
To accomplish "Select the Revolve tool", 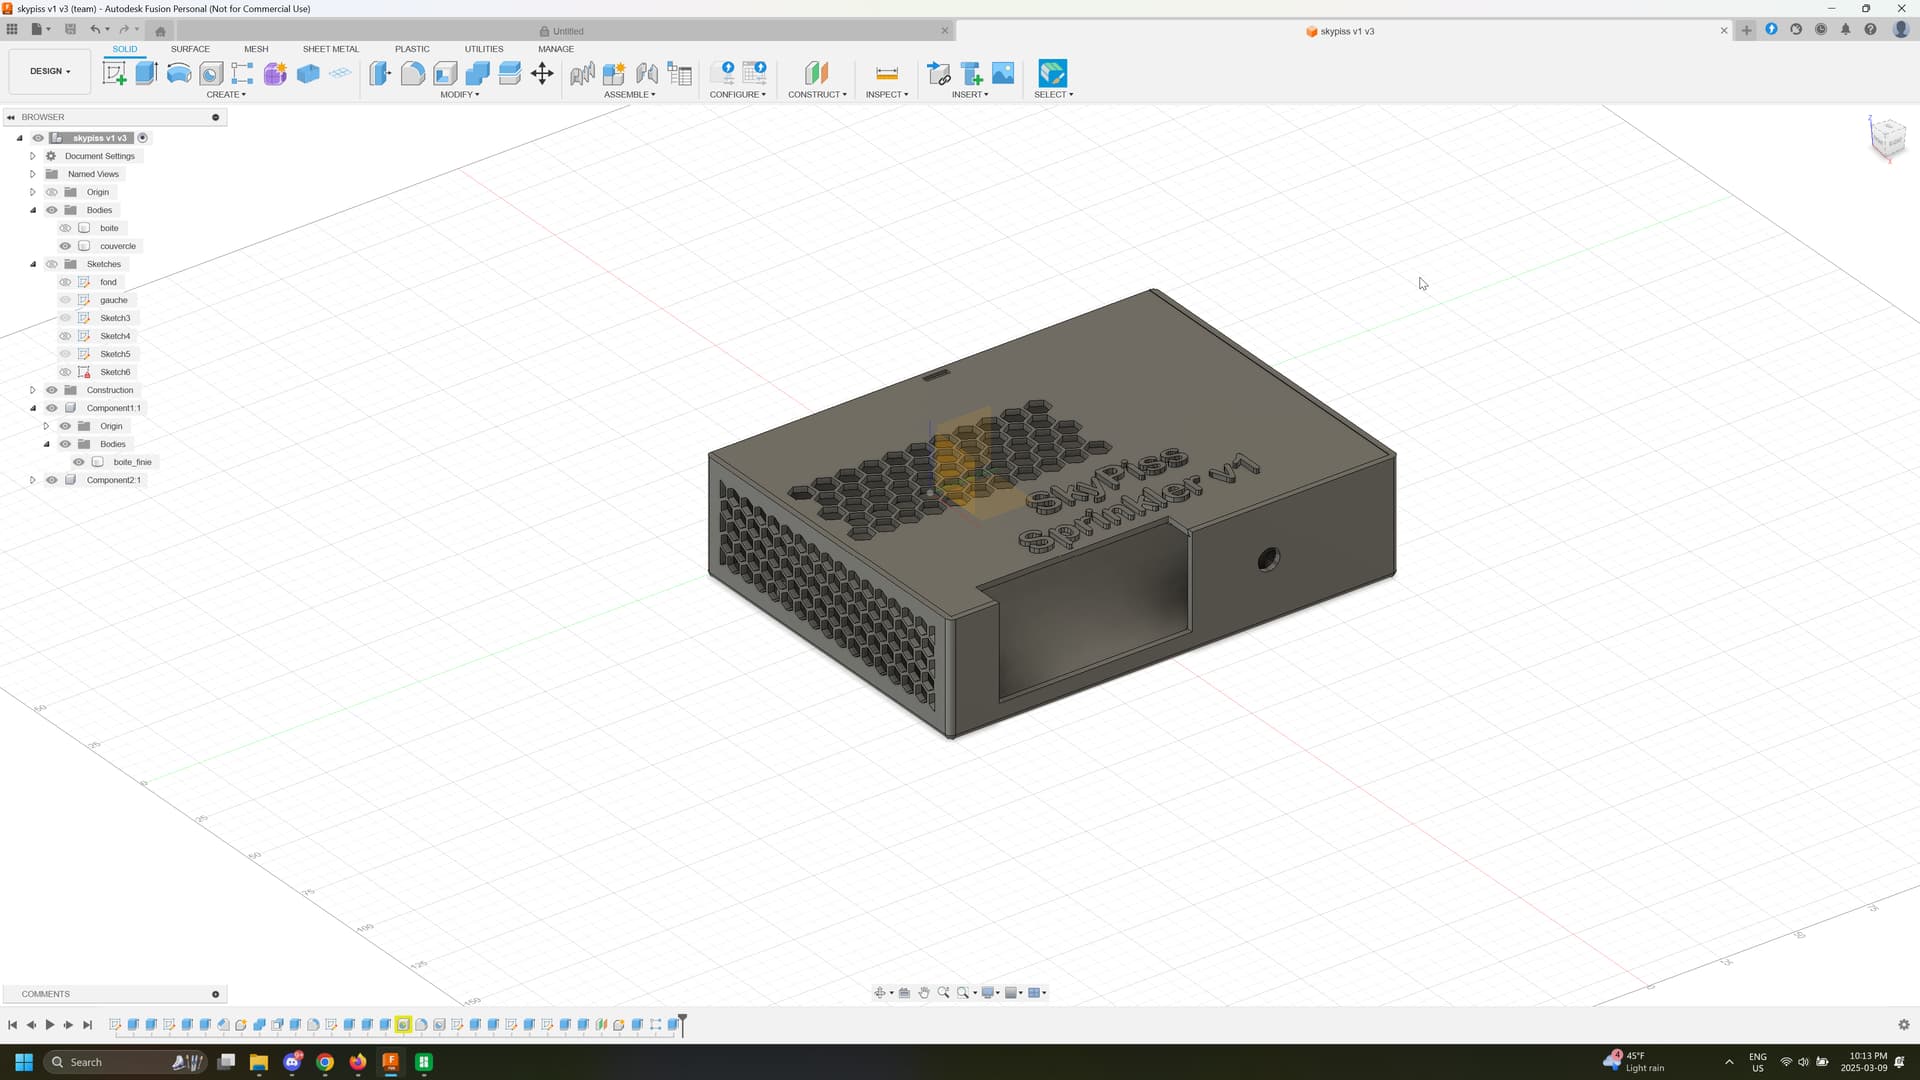I will (179, 73).
